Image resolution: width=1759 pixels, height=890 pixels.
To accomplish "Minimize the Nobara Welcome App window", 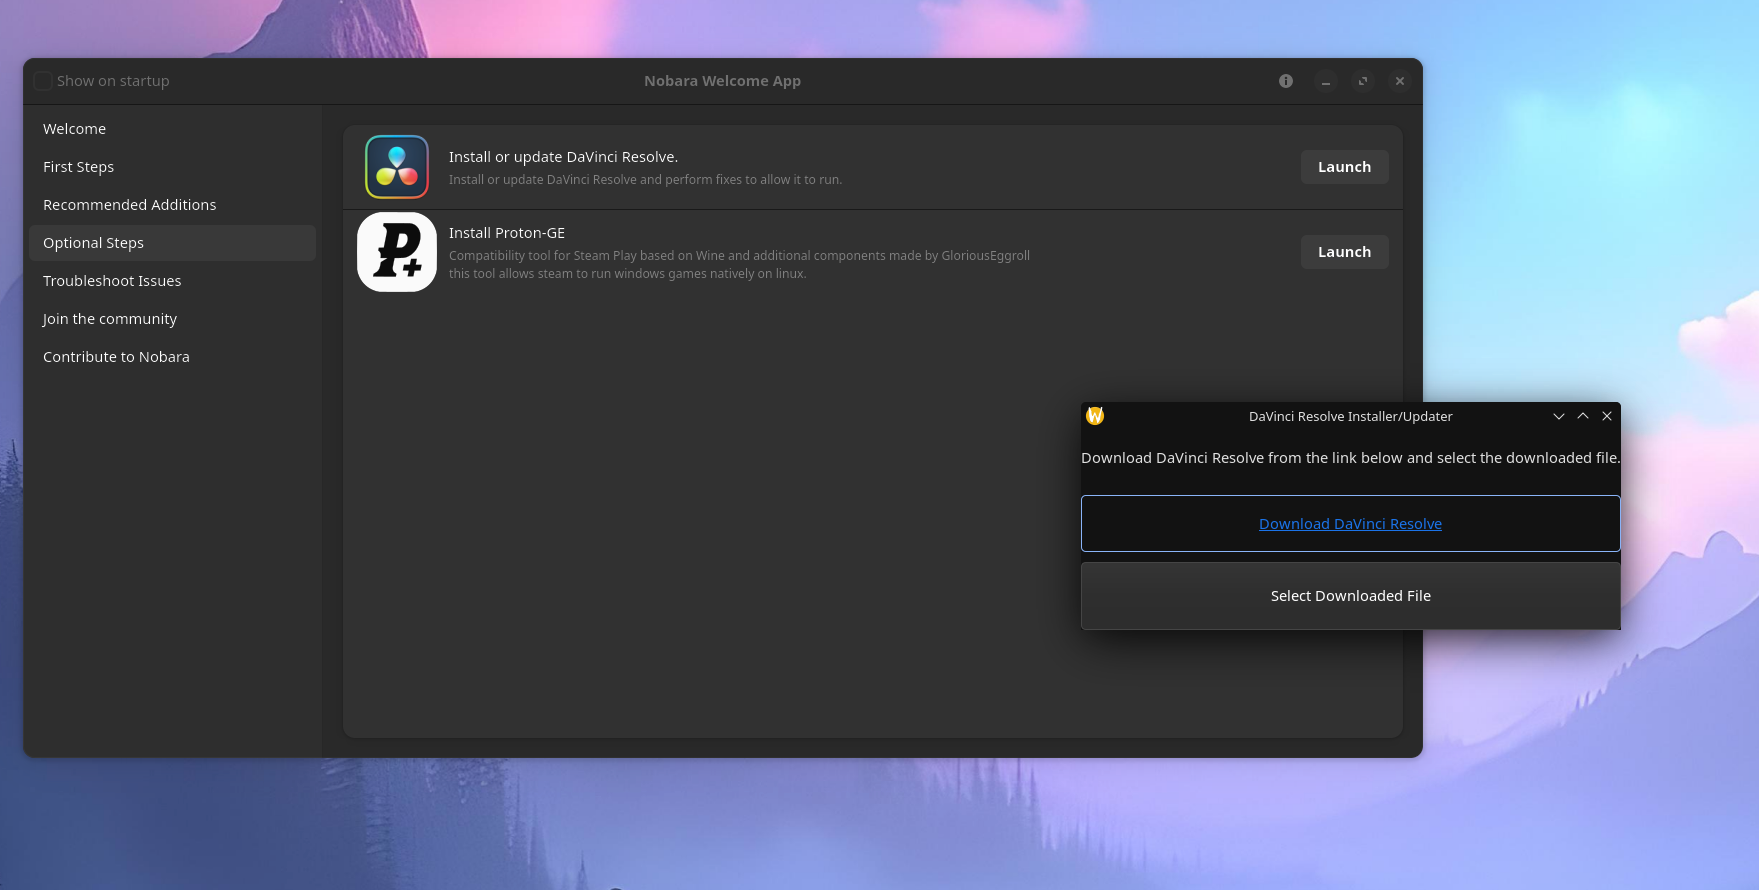I will coord(1326,81).
